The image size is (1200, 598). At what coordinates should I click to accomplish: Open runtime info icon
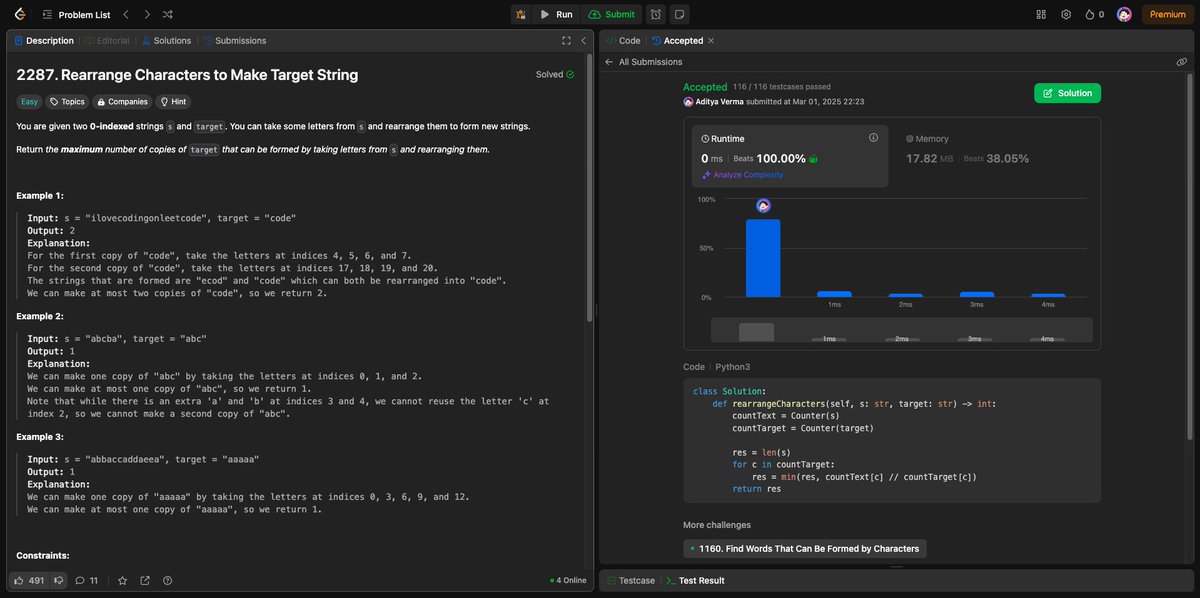click(873, 138)
